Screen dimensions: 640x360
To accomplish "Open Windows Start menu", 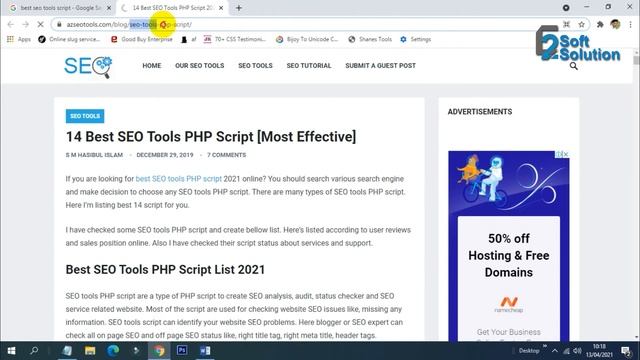I will coord(11,351).
